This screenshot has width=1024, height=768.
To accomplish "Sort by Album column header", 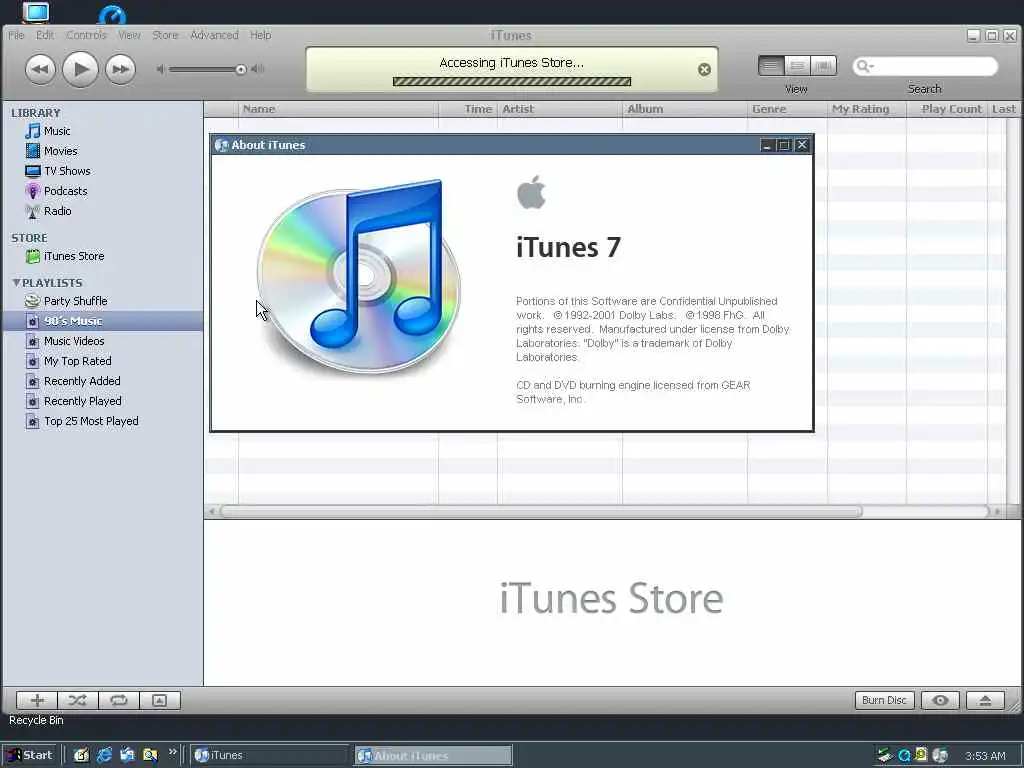I will pyautogui.click(x=684, y=109).
